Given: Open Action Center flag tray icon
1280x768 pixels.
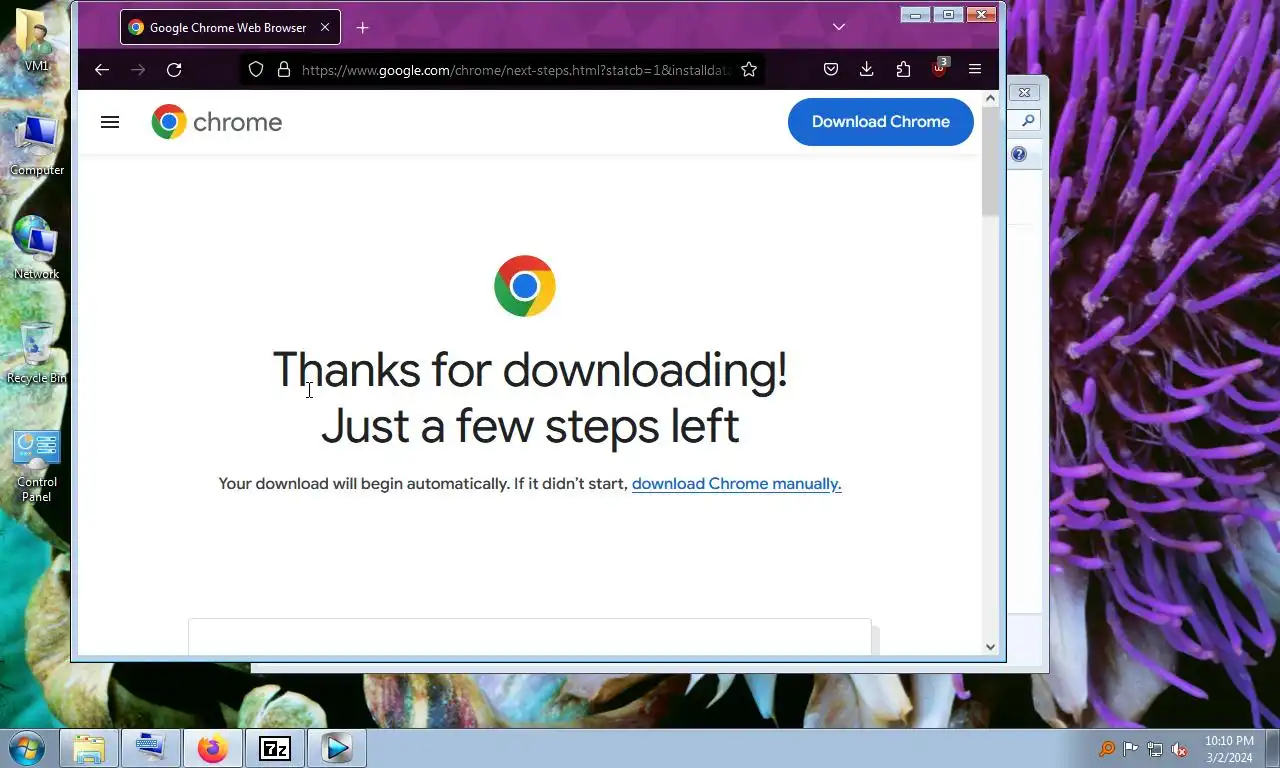Looking at the screenshot, I should point(1131,749).
